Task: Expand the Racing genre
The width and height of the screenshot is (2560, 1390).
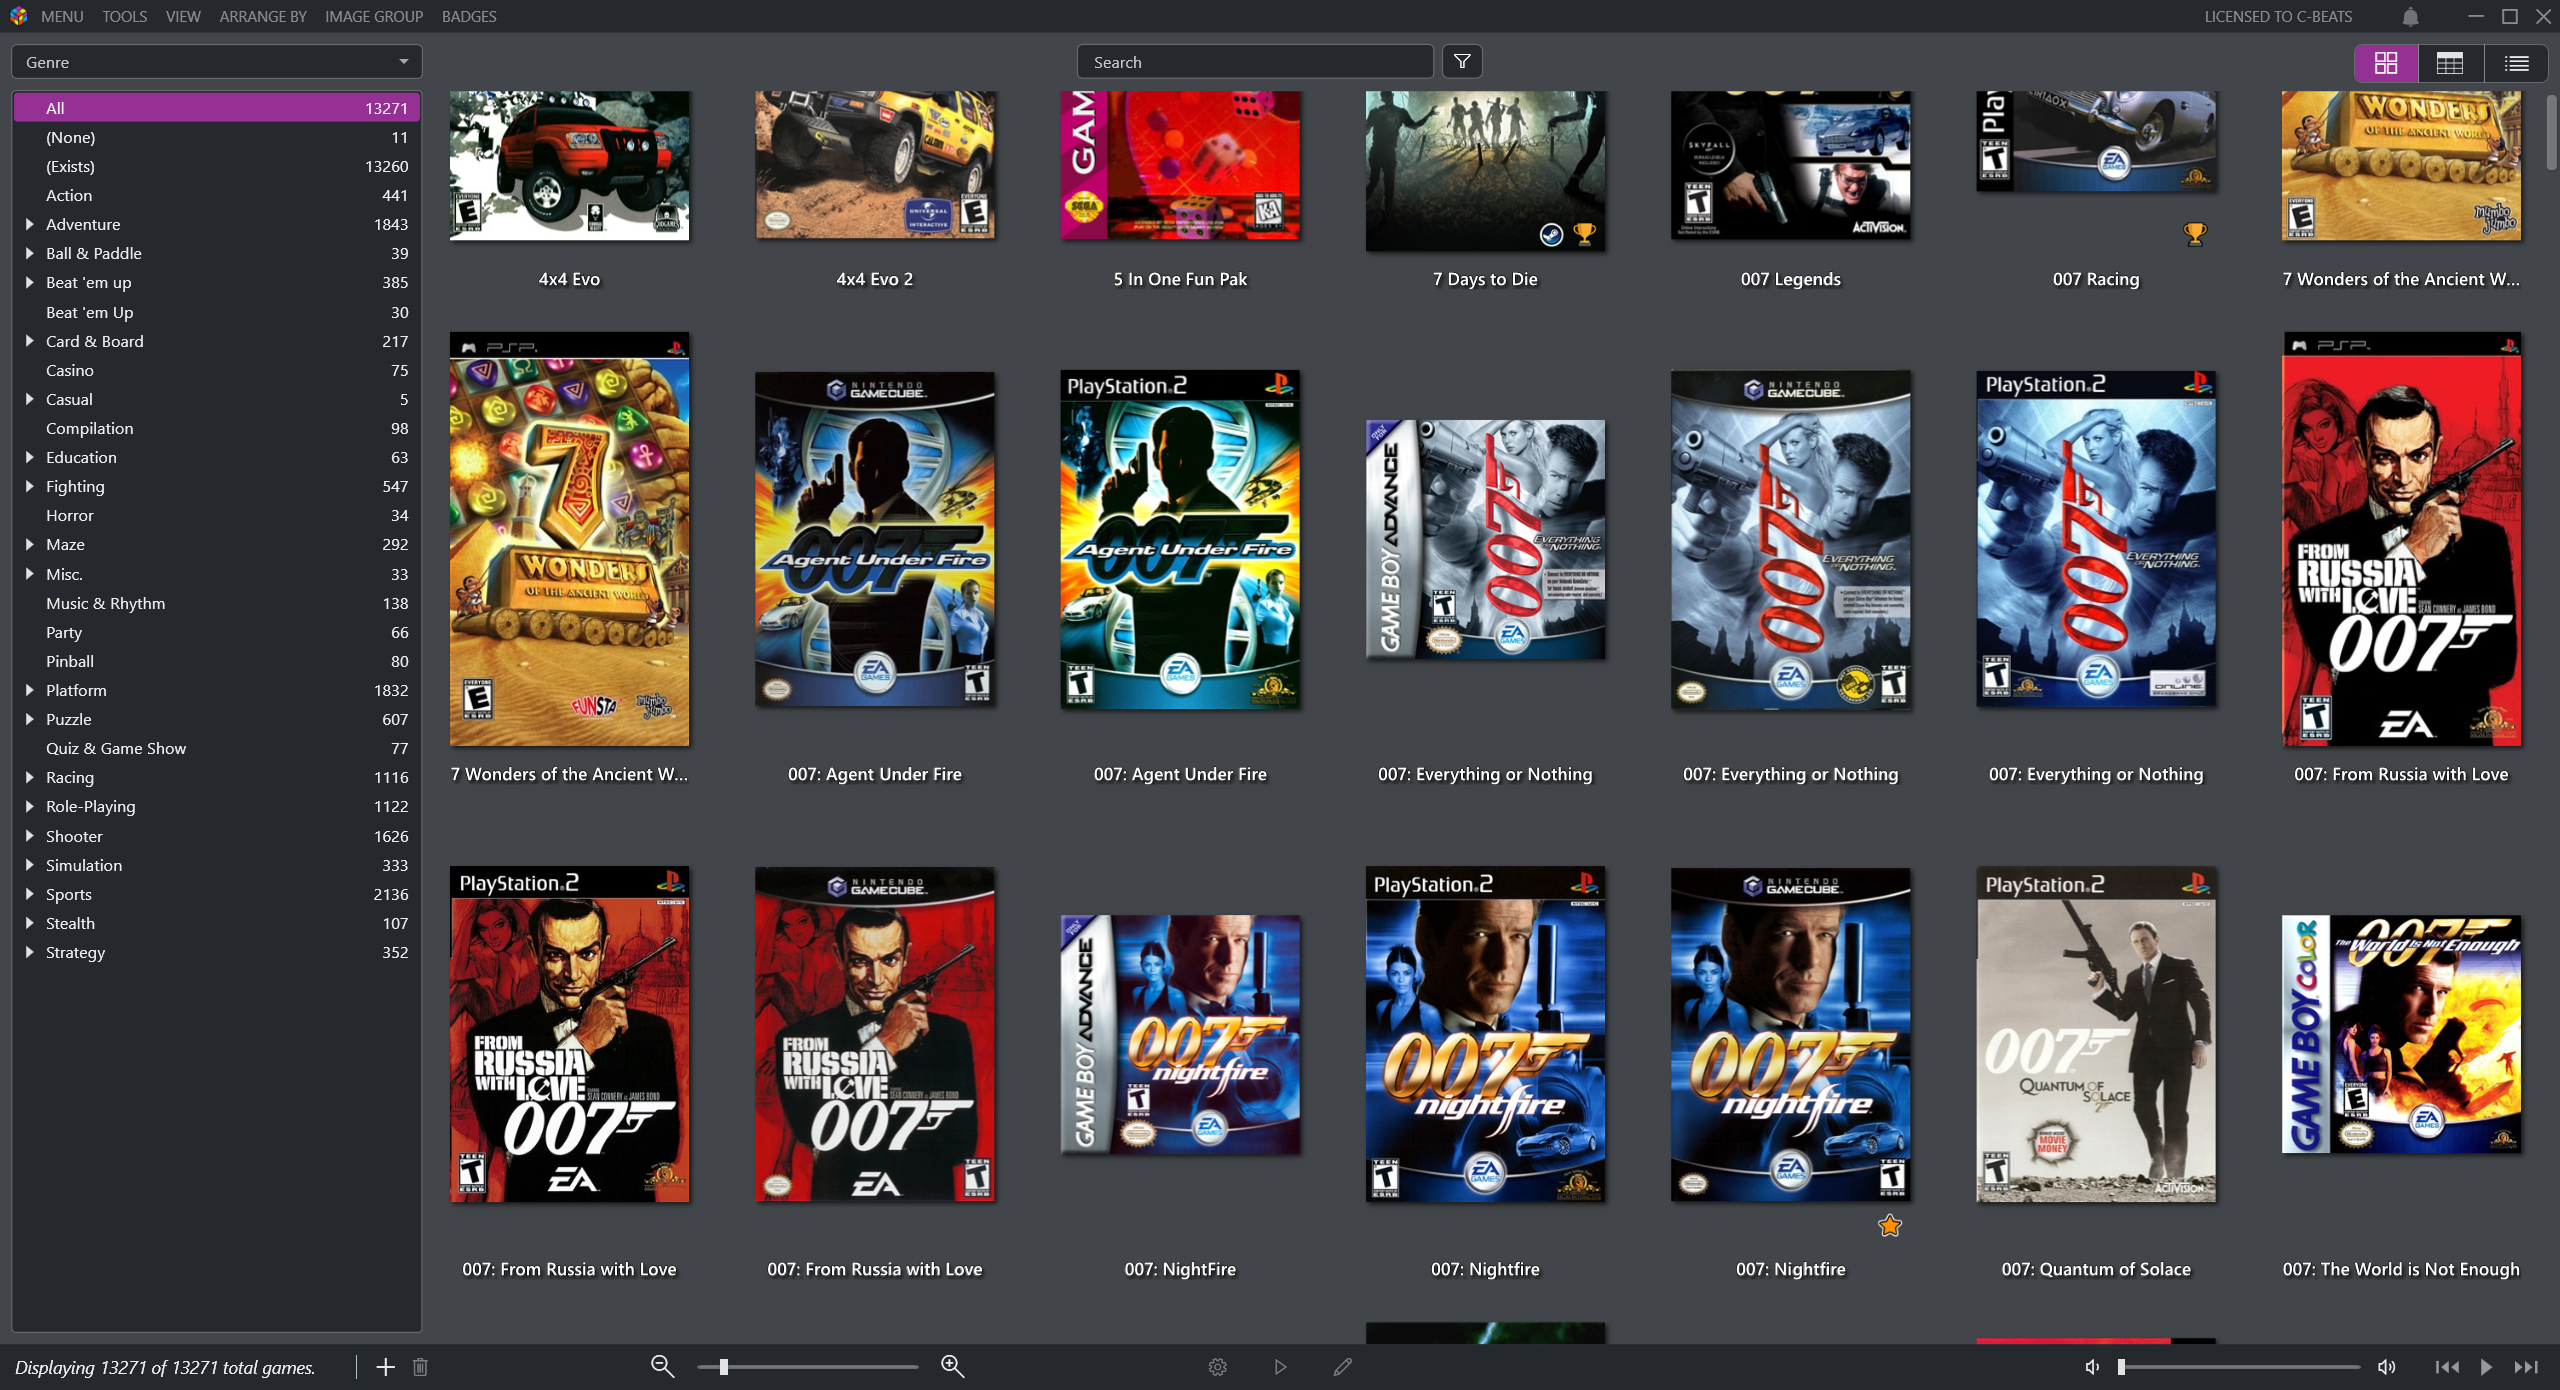Action: pos(29,777)
